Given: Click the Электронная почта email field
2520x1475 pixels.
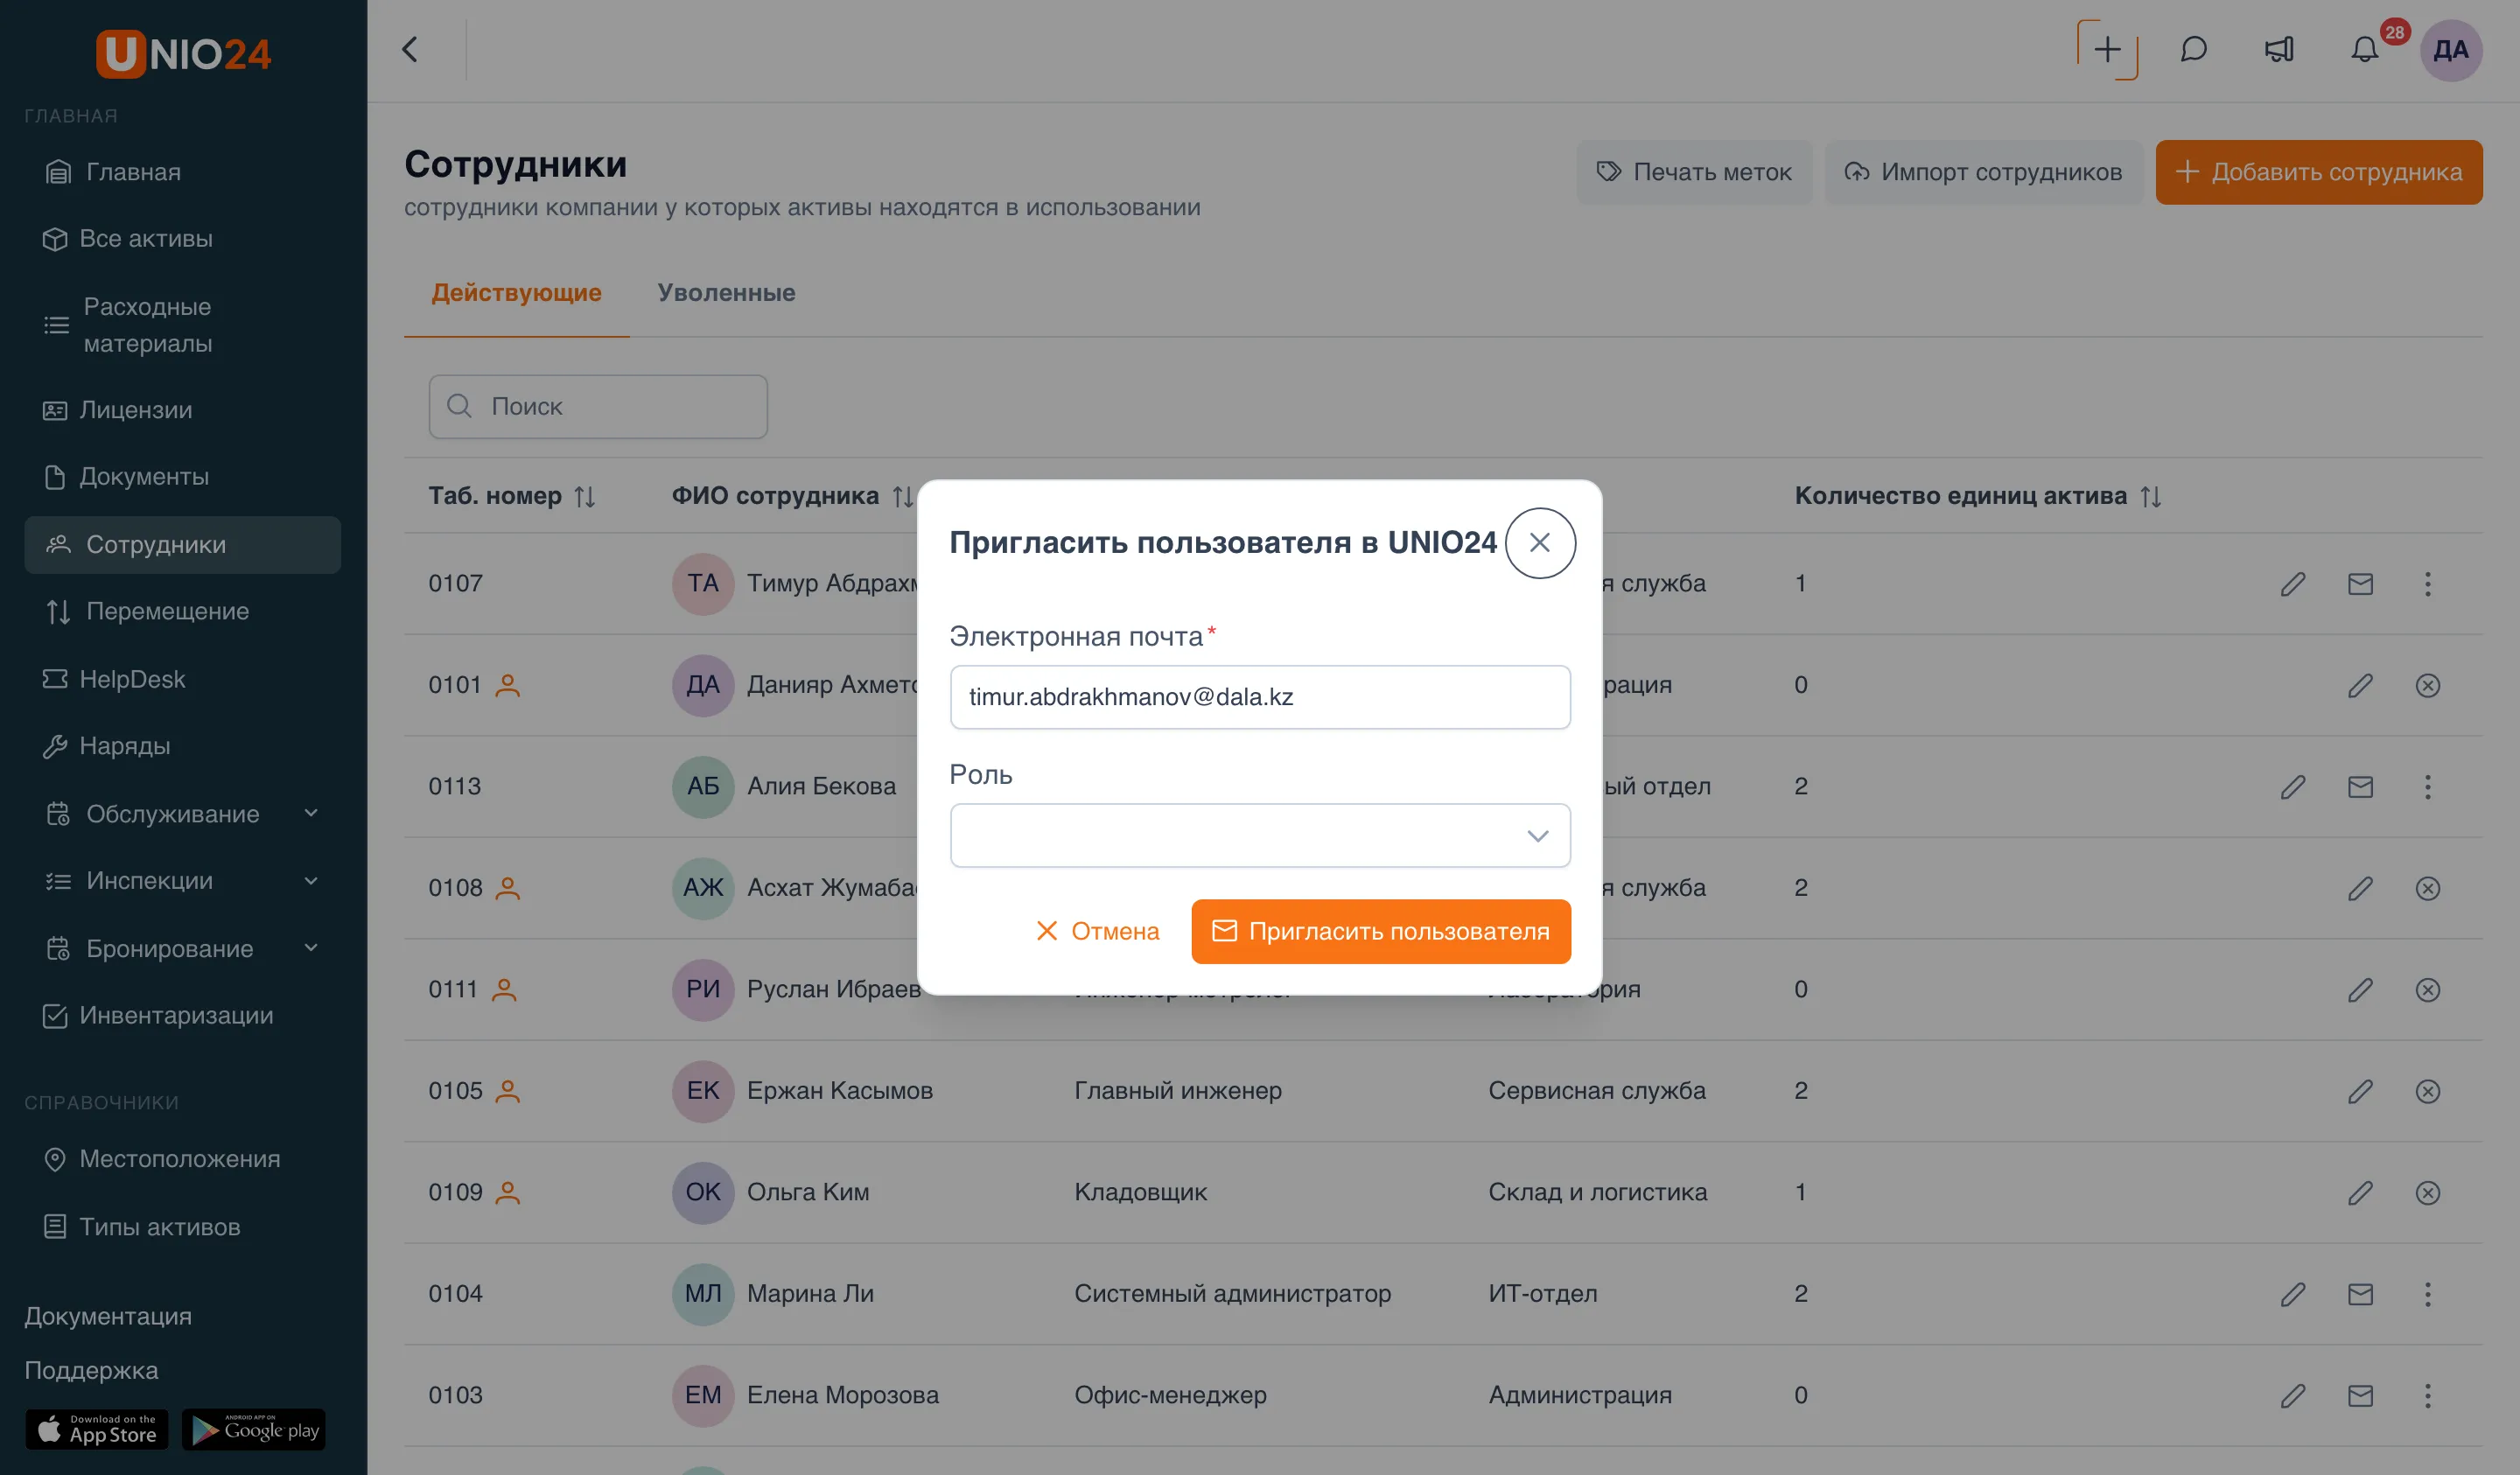Looking at the screenshot, I should pos(1260,697).
